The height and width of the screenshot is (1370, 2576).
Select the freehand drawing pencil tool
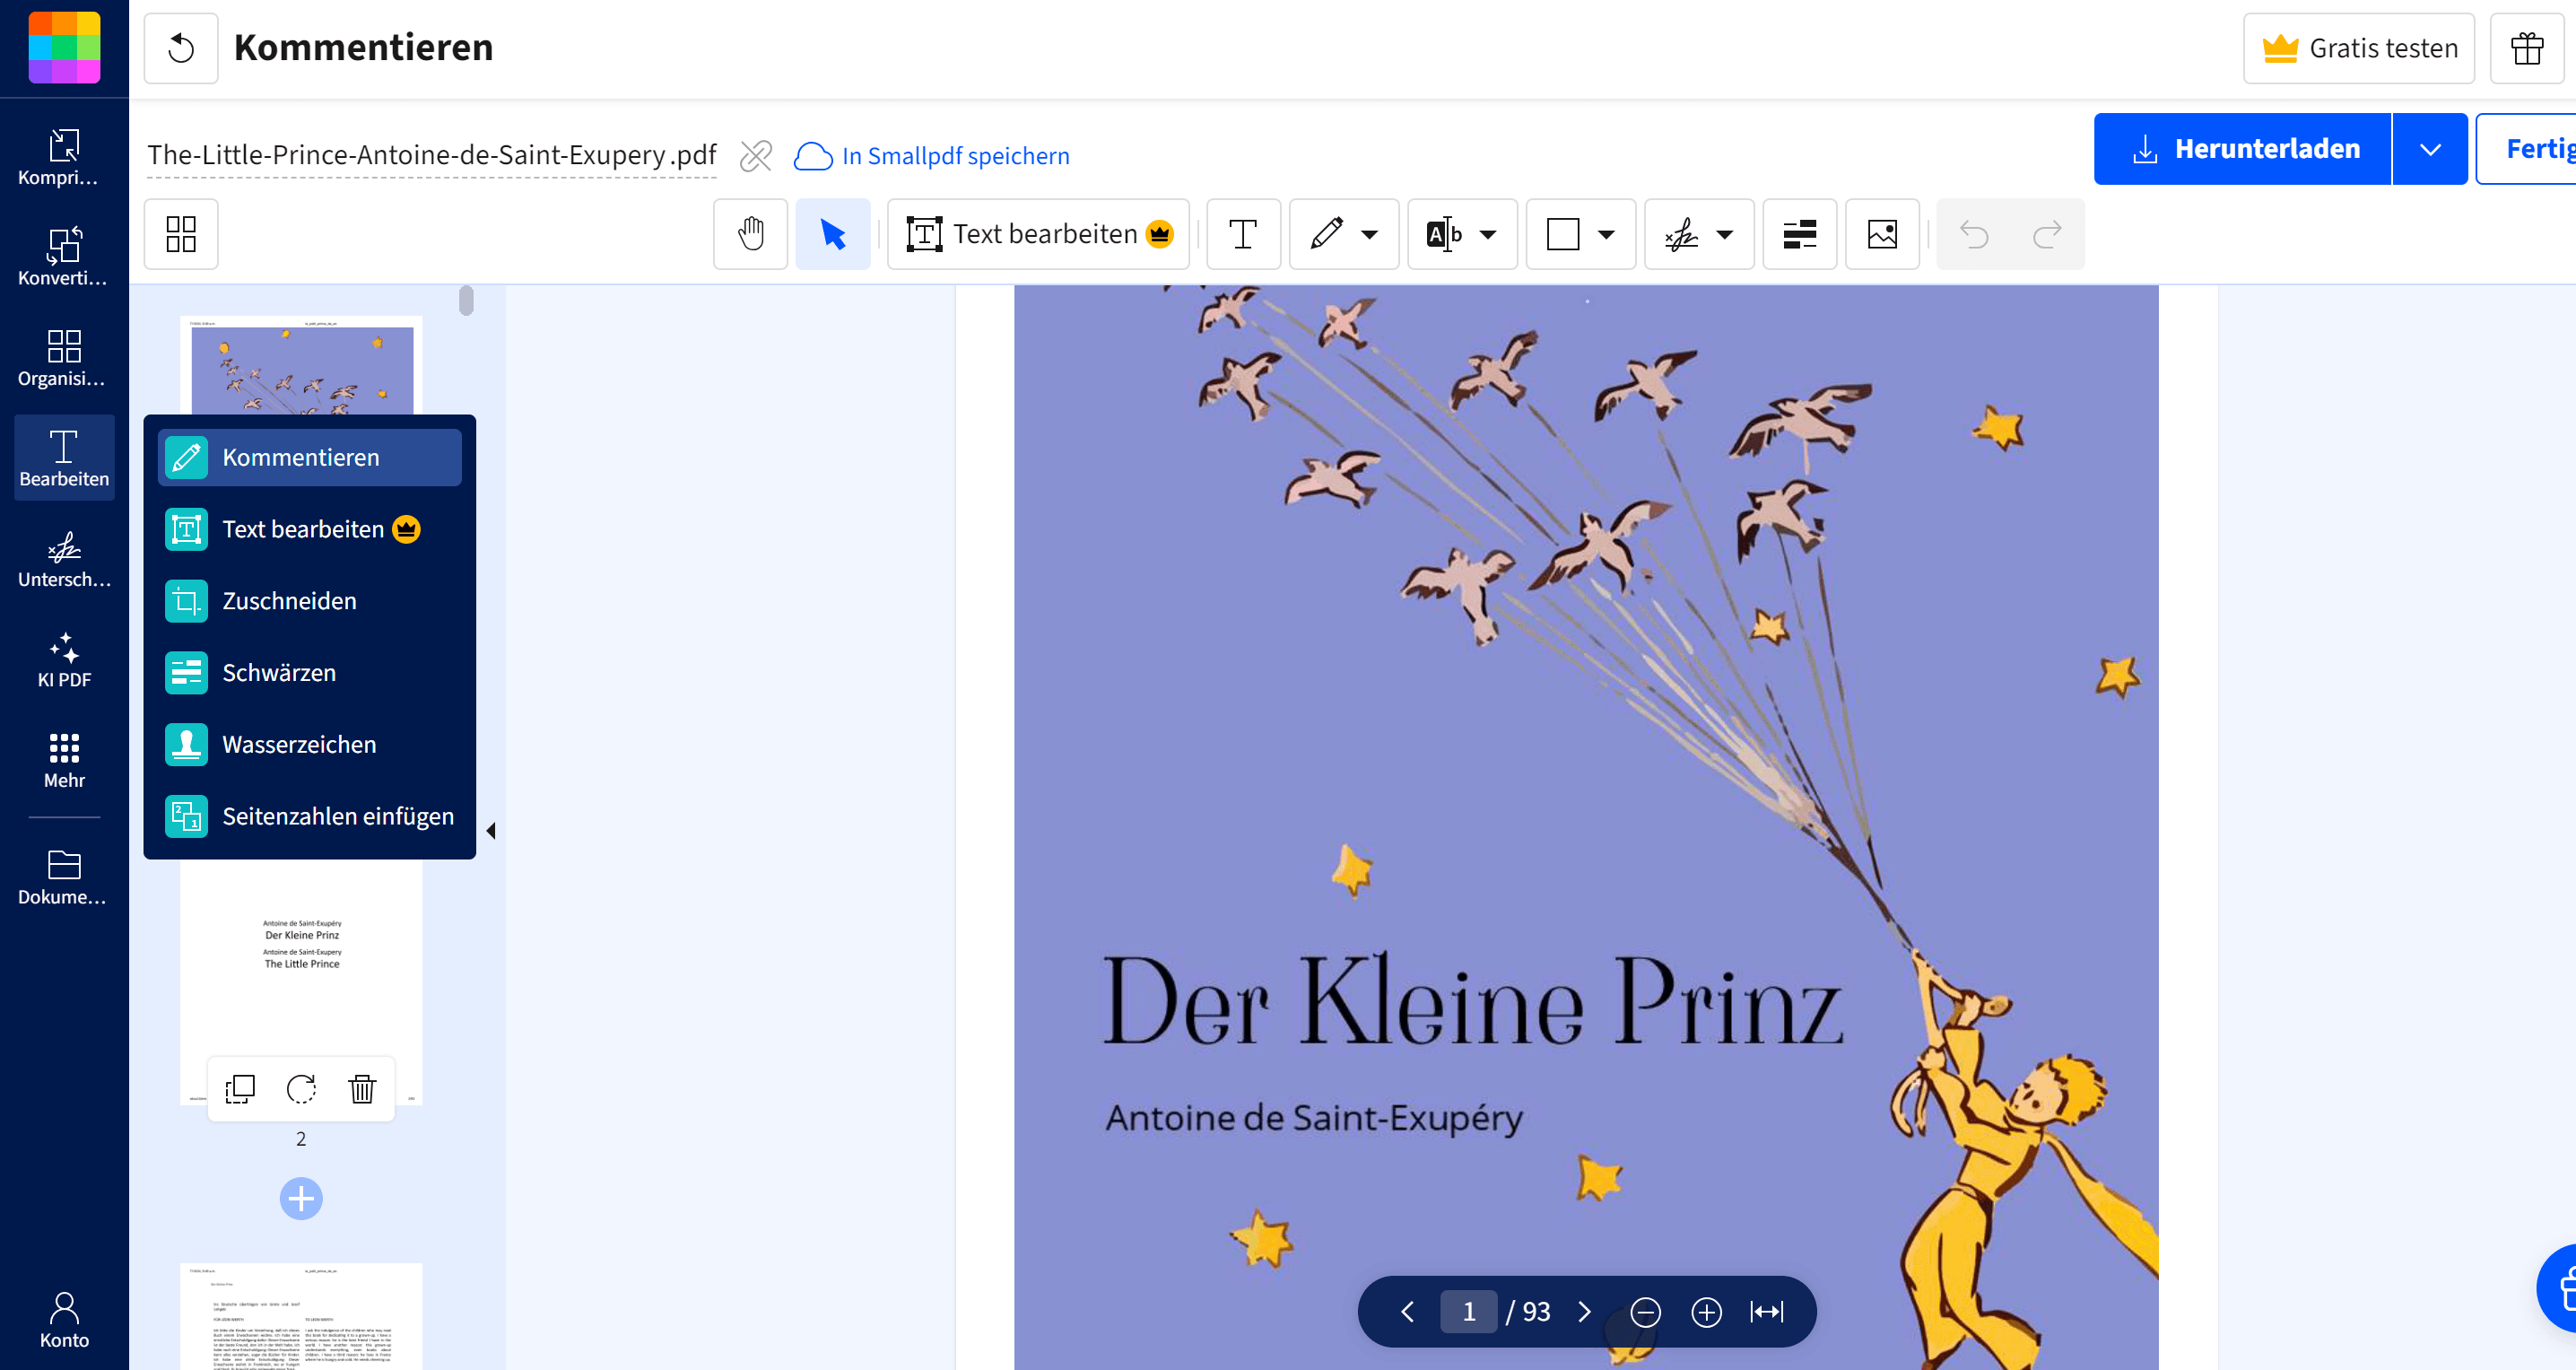click(x=1323, y=233)
